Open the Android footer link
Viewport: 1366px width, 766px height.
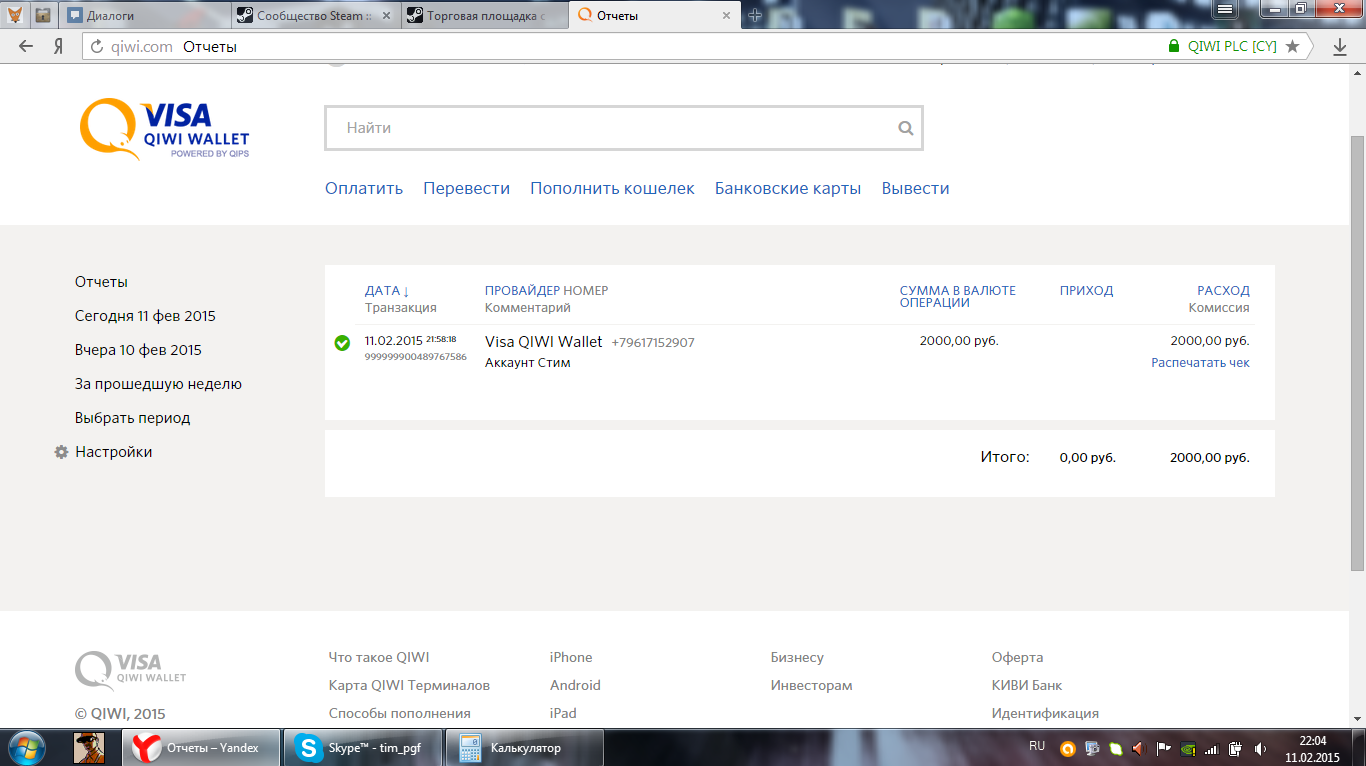pyautogui.click(x=575, y=685)
